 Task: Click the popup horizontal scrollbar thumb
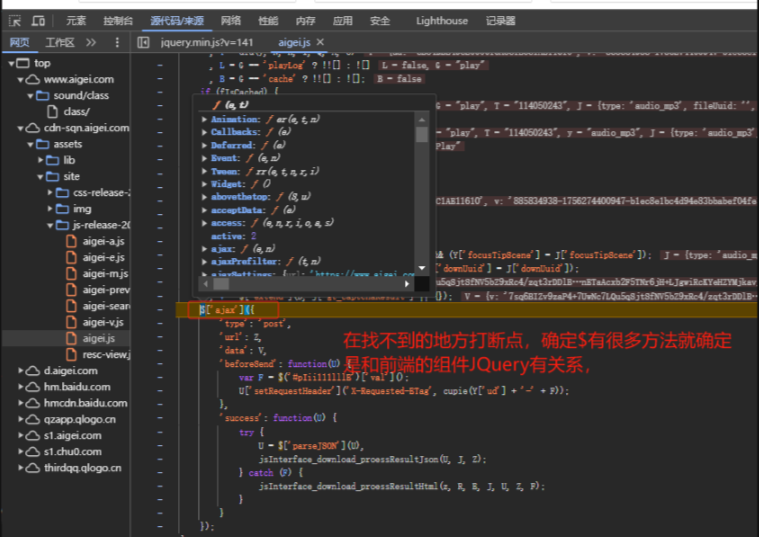tap(222, 284)
